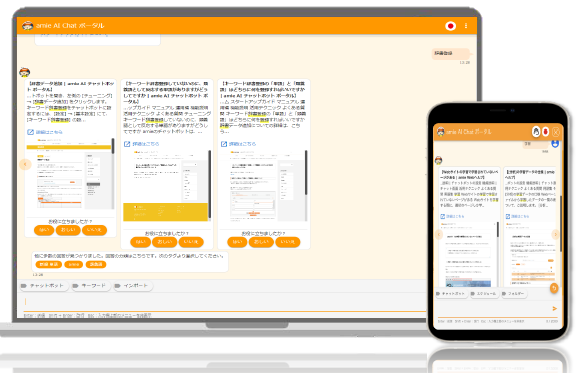Choose the キーワード quick tag on laptop

[90, 286]
